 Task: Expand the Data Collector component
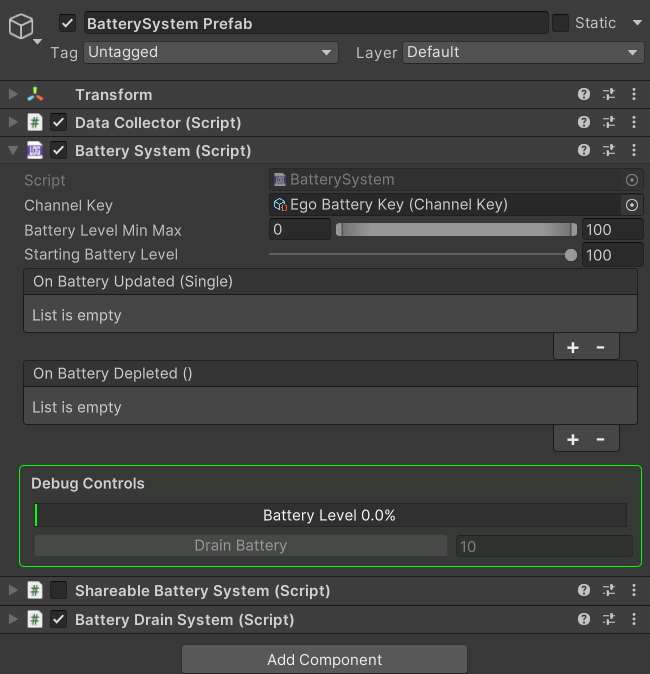coord(13,122)
